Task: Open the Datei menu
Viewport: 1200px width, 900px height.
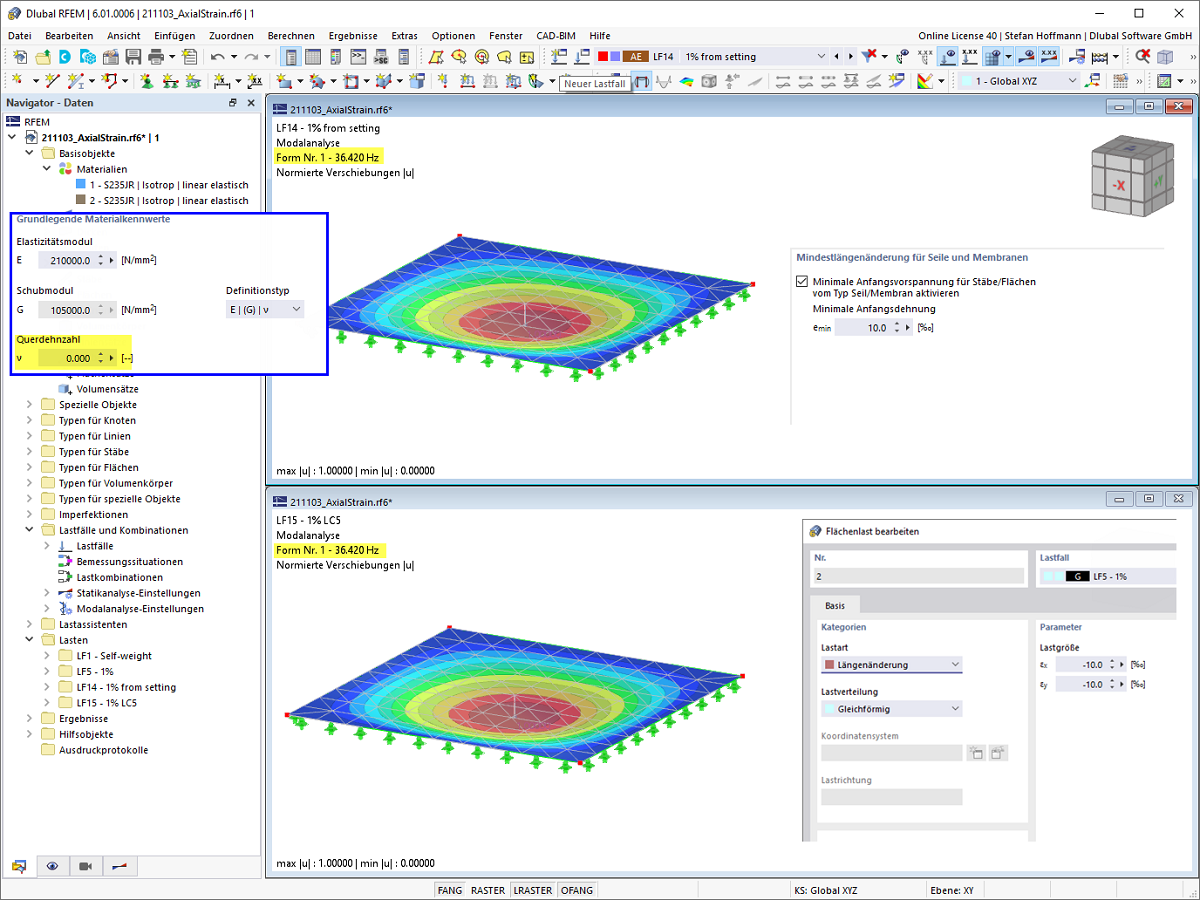Action: 20,35
